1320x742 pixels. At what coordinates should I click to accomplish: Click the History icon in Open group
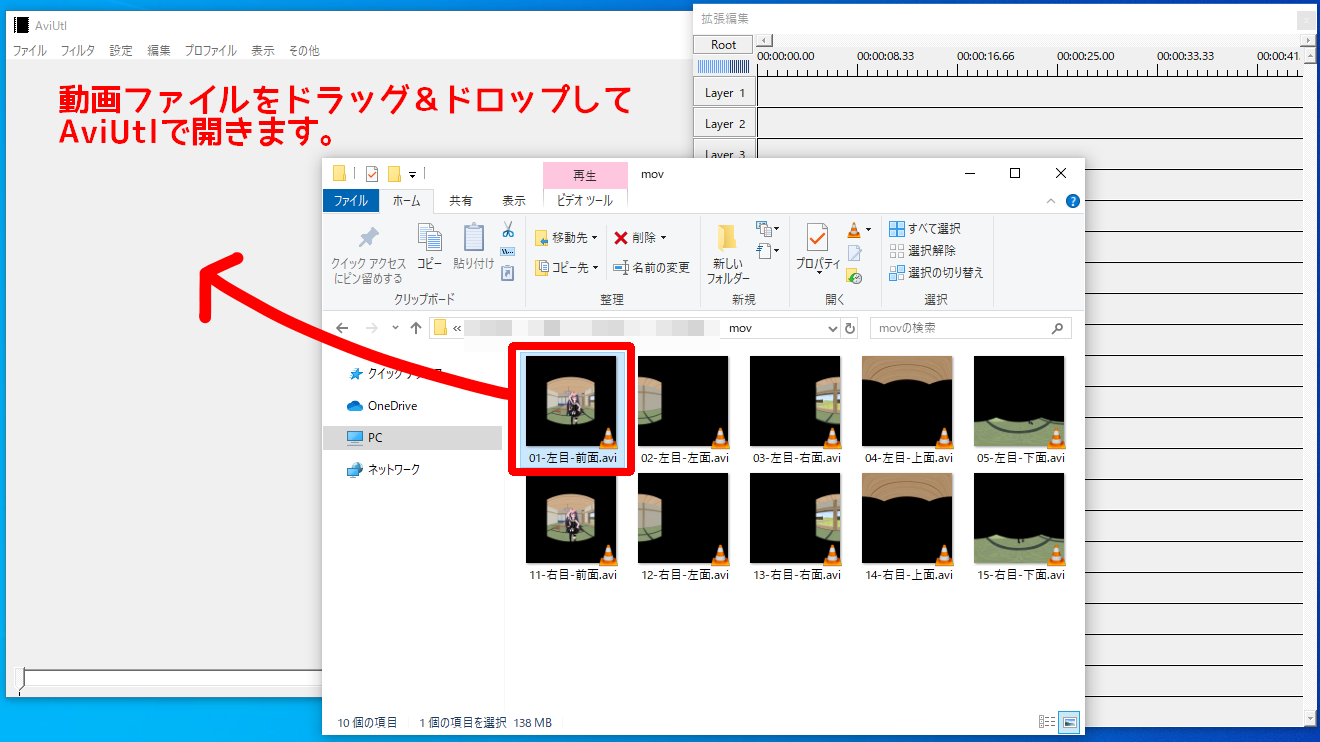click(854, 275)
